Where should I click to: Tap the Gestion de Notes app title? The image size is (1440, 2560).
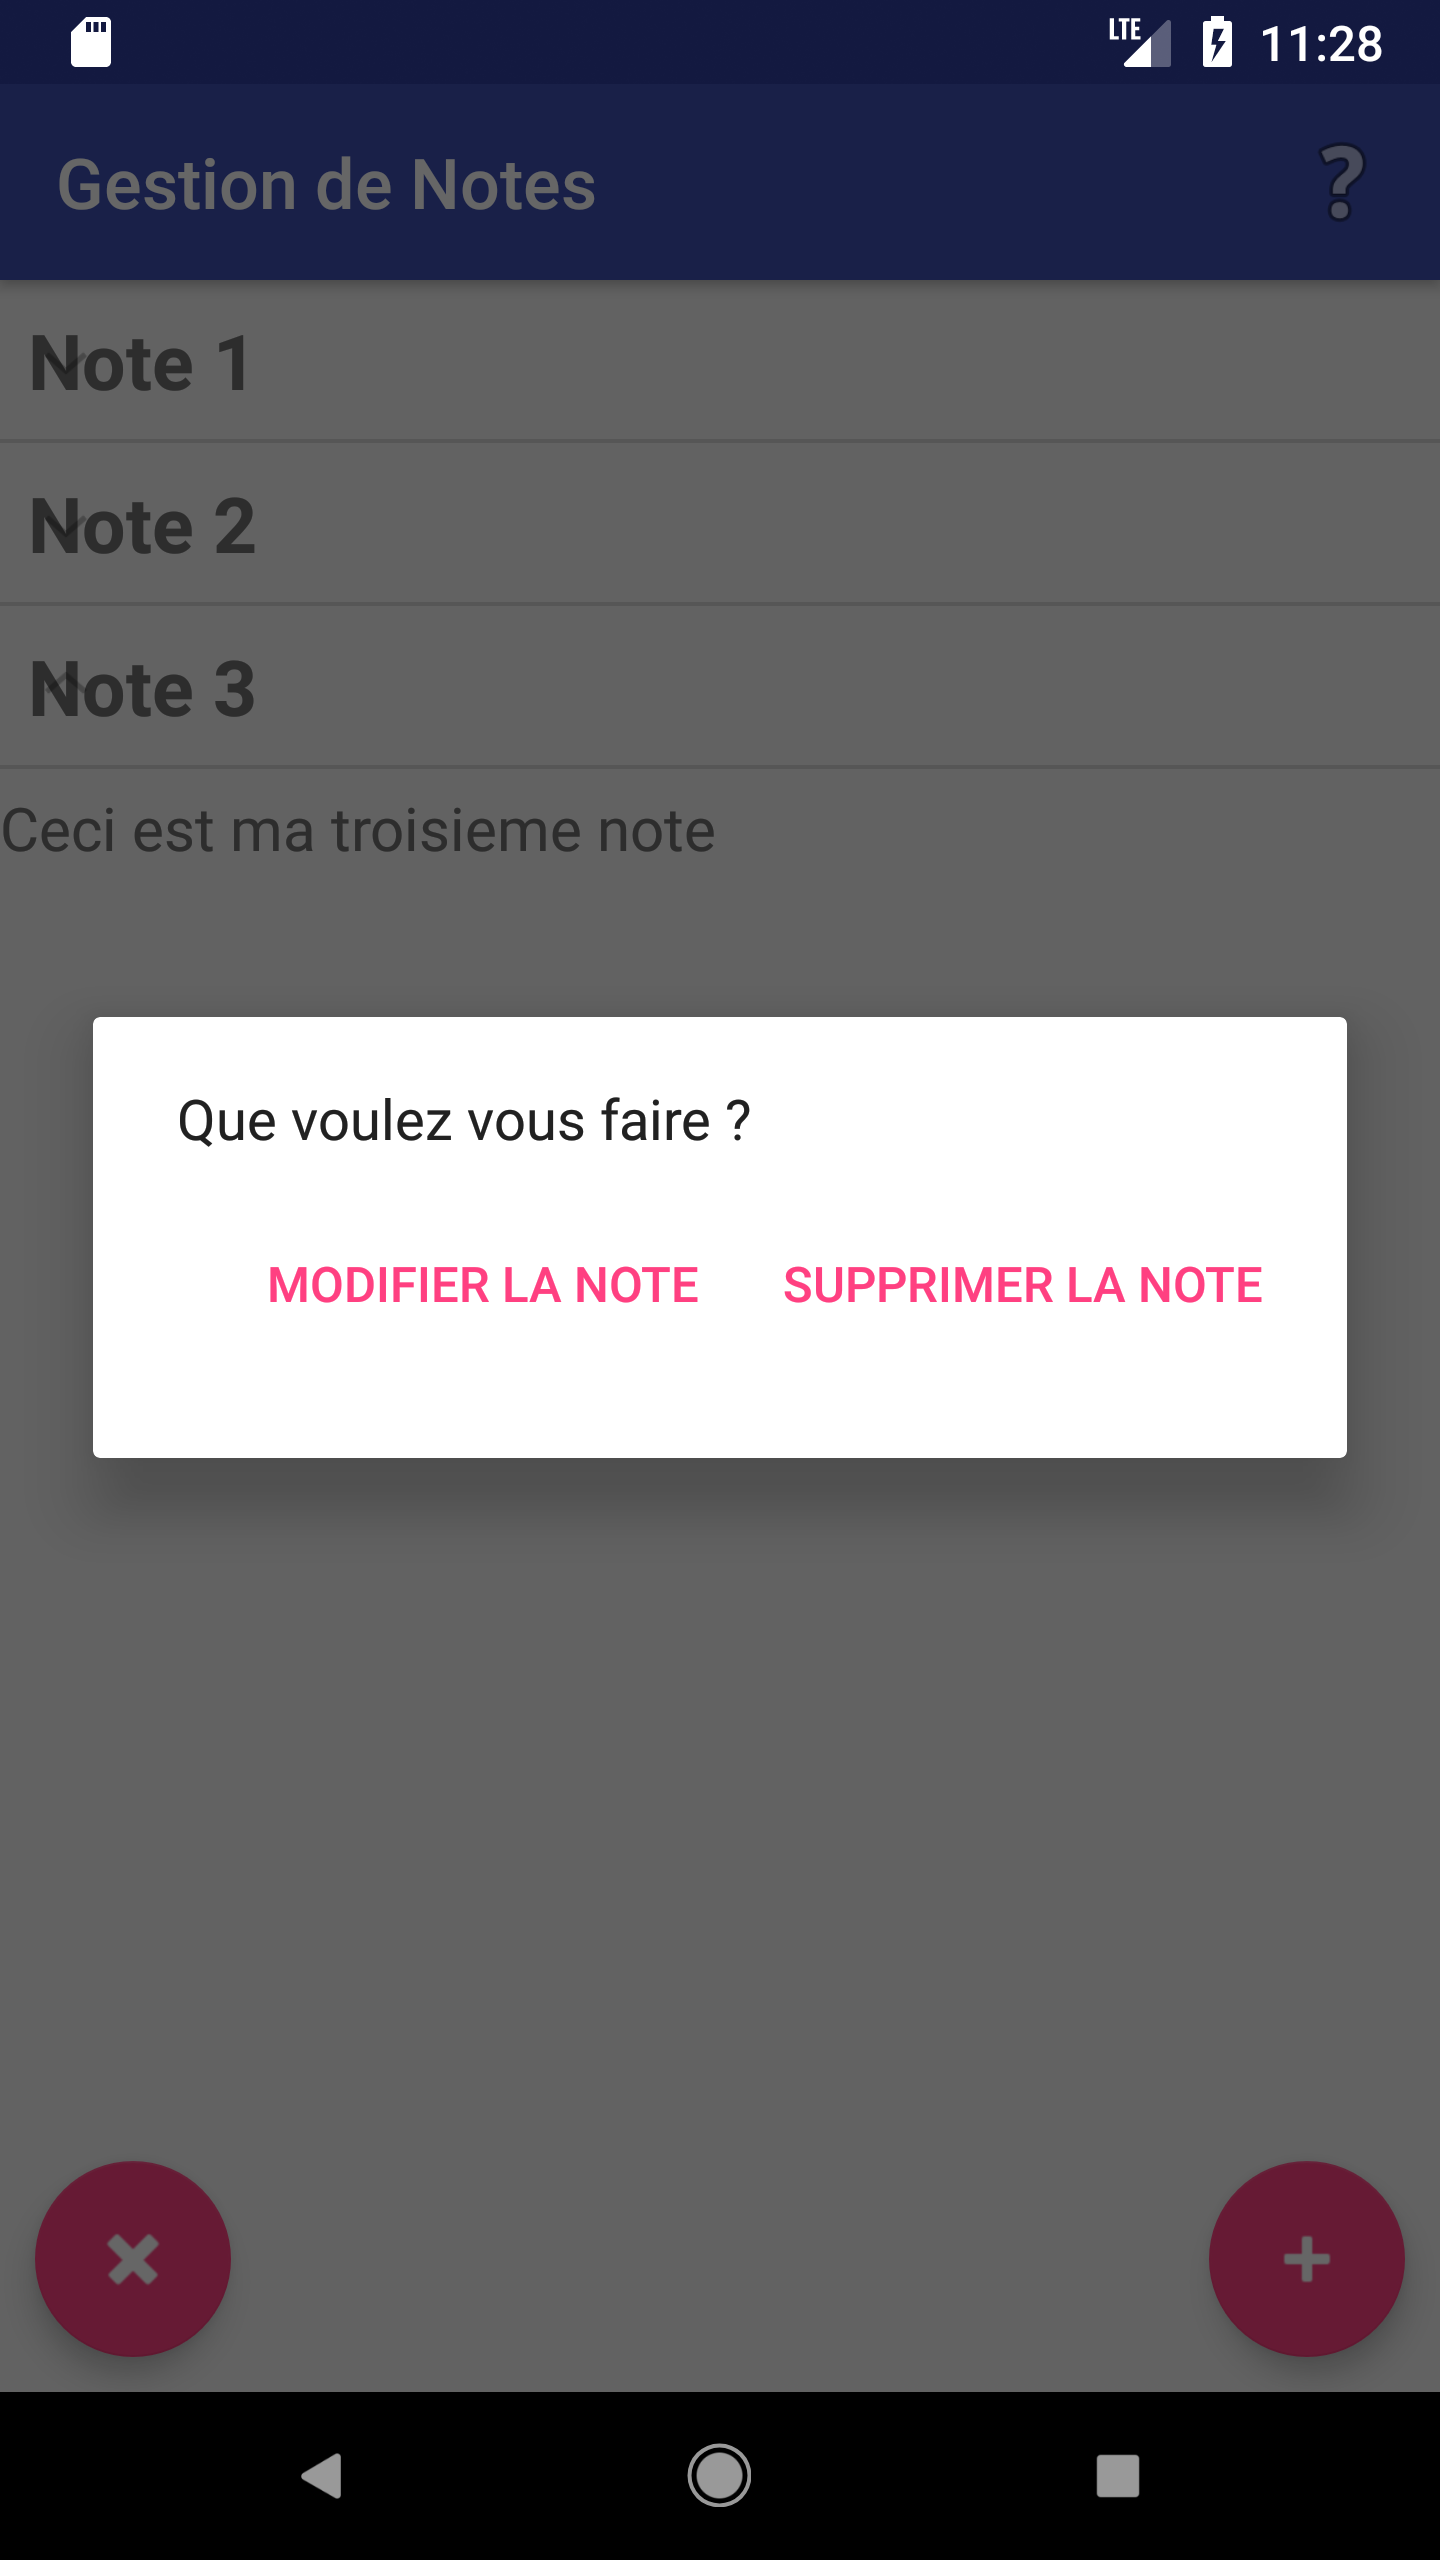point(326,185)
